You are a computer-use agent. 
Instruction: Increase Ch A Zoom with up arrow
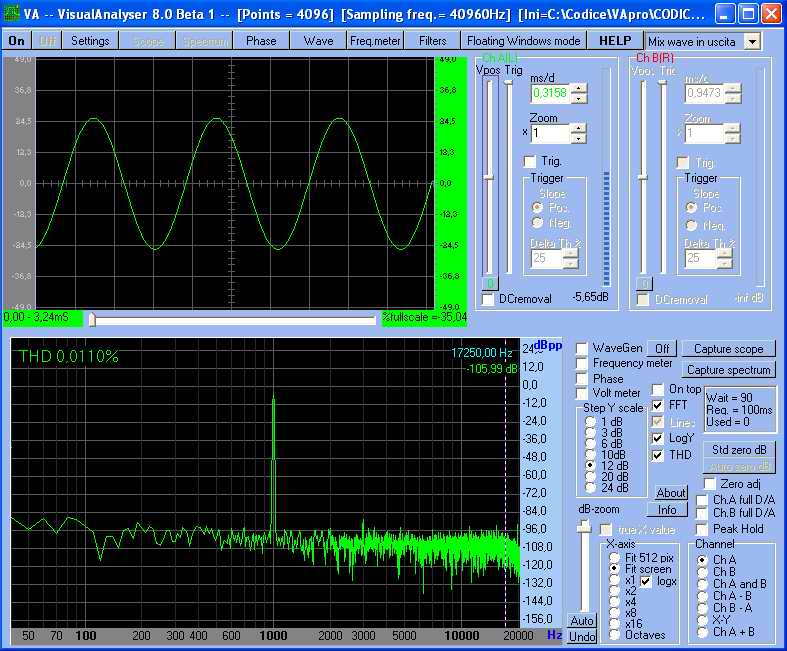(579, 128)
